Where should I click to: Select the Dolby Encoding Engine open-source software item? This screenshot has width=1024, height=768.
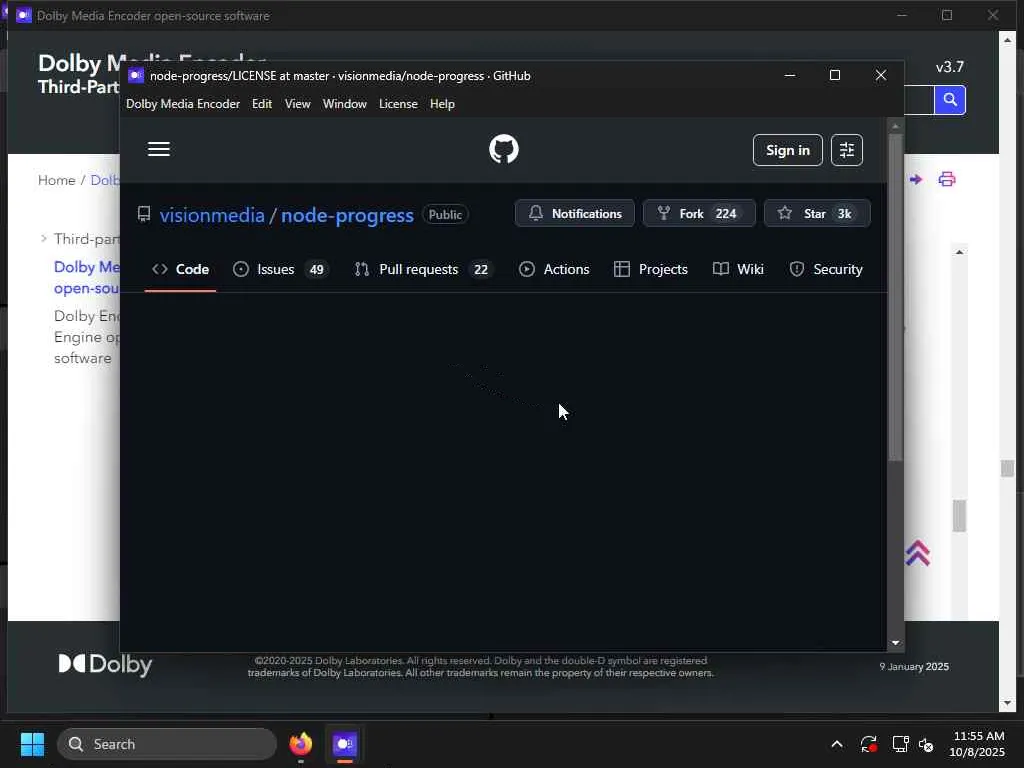(x=87, y=337)
